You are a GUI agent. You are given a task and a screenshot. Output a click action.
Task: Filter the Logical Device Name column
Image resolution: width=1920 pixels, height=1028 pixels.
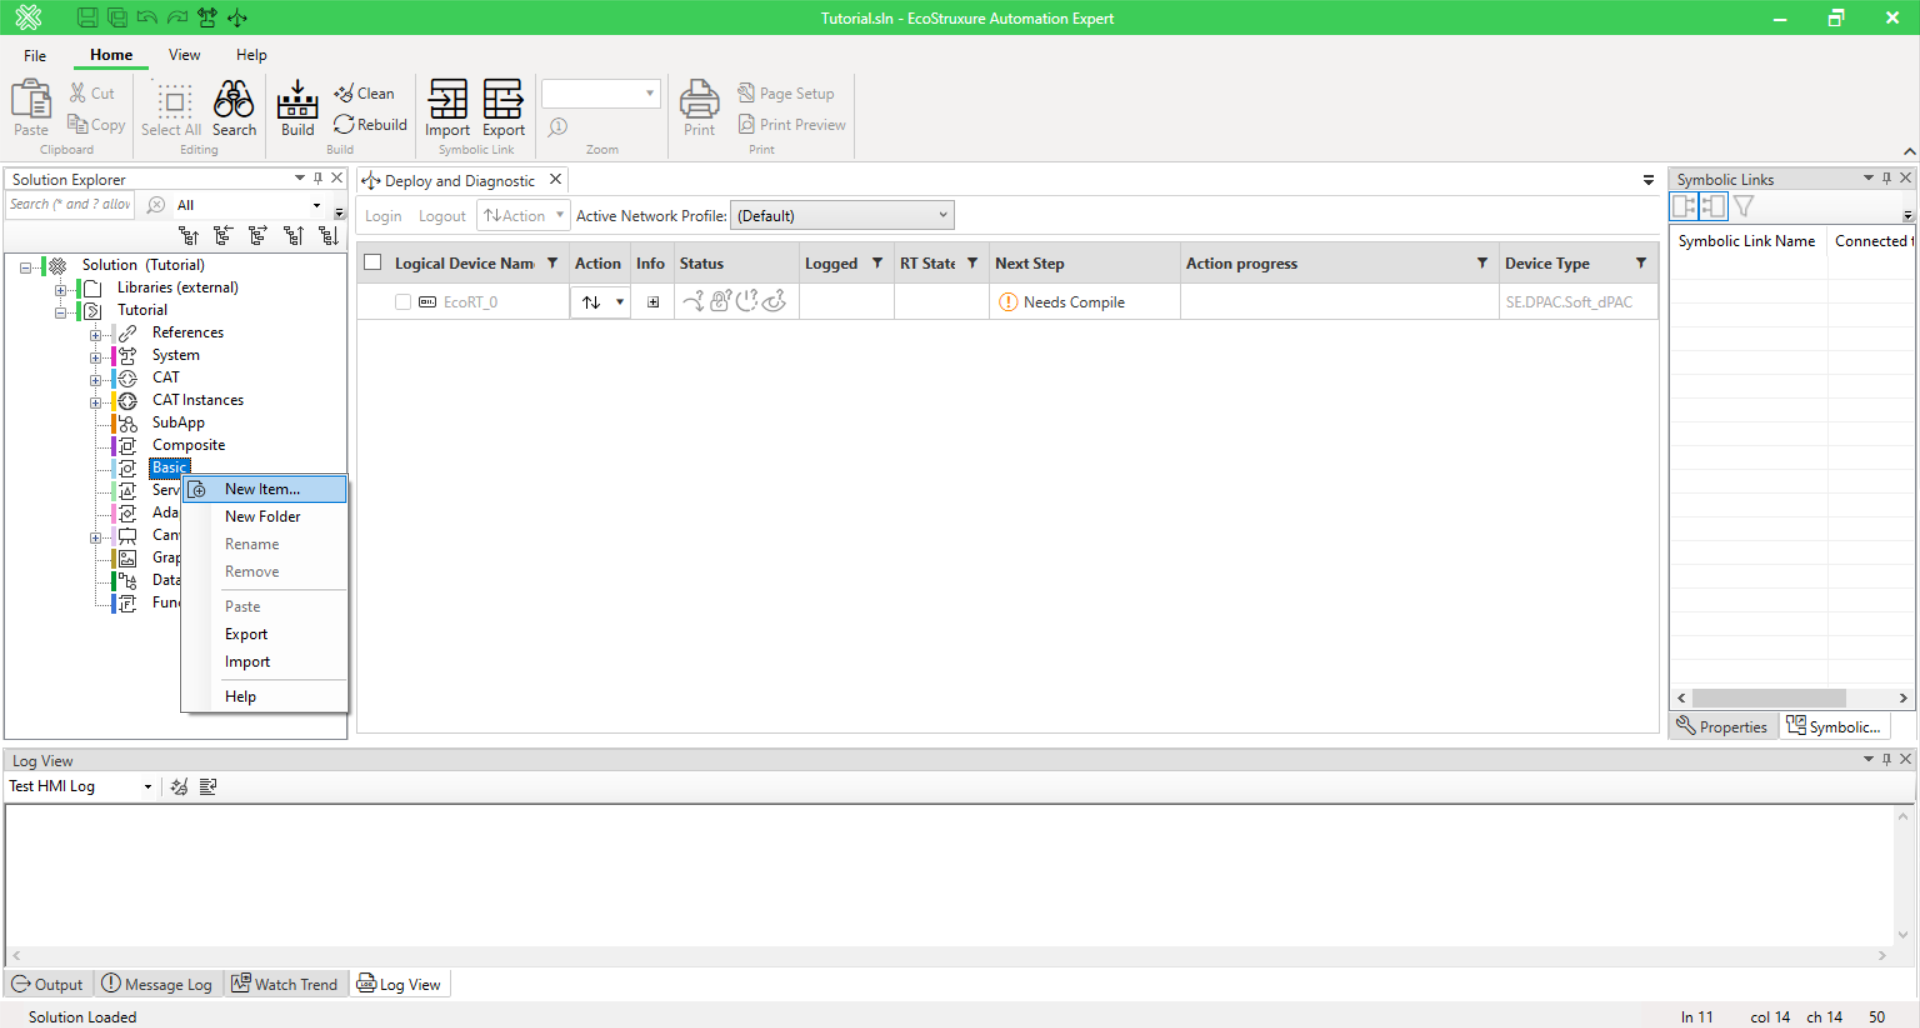click(552, 263)
